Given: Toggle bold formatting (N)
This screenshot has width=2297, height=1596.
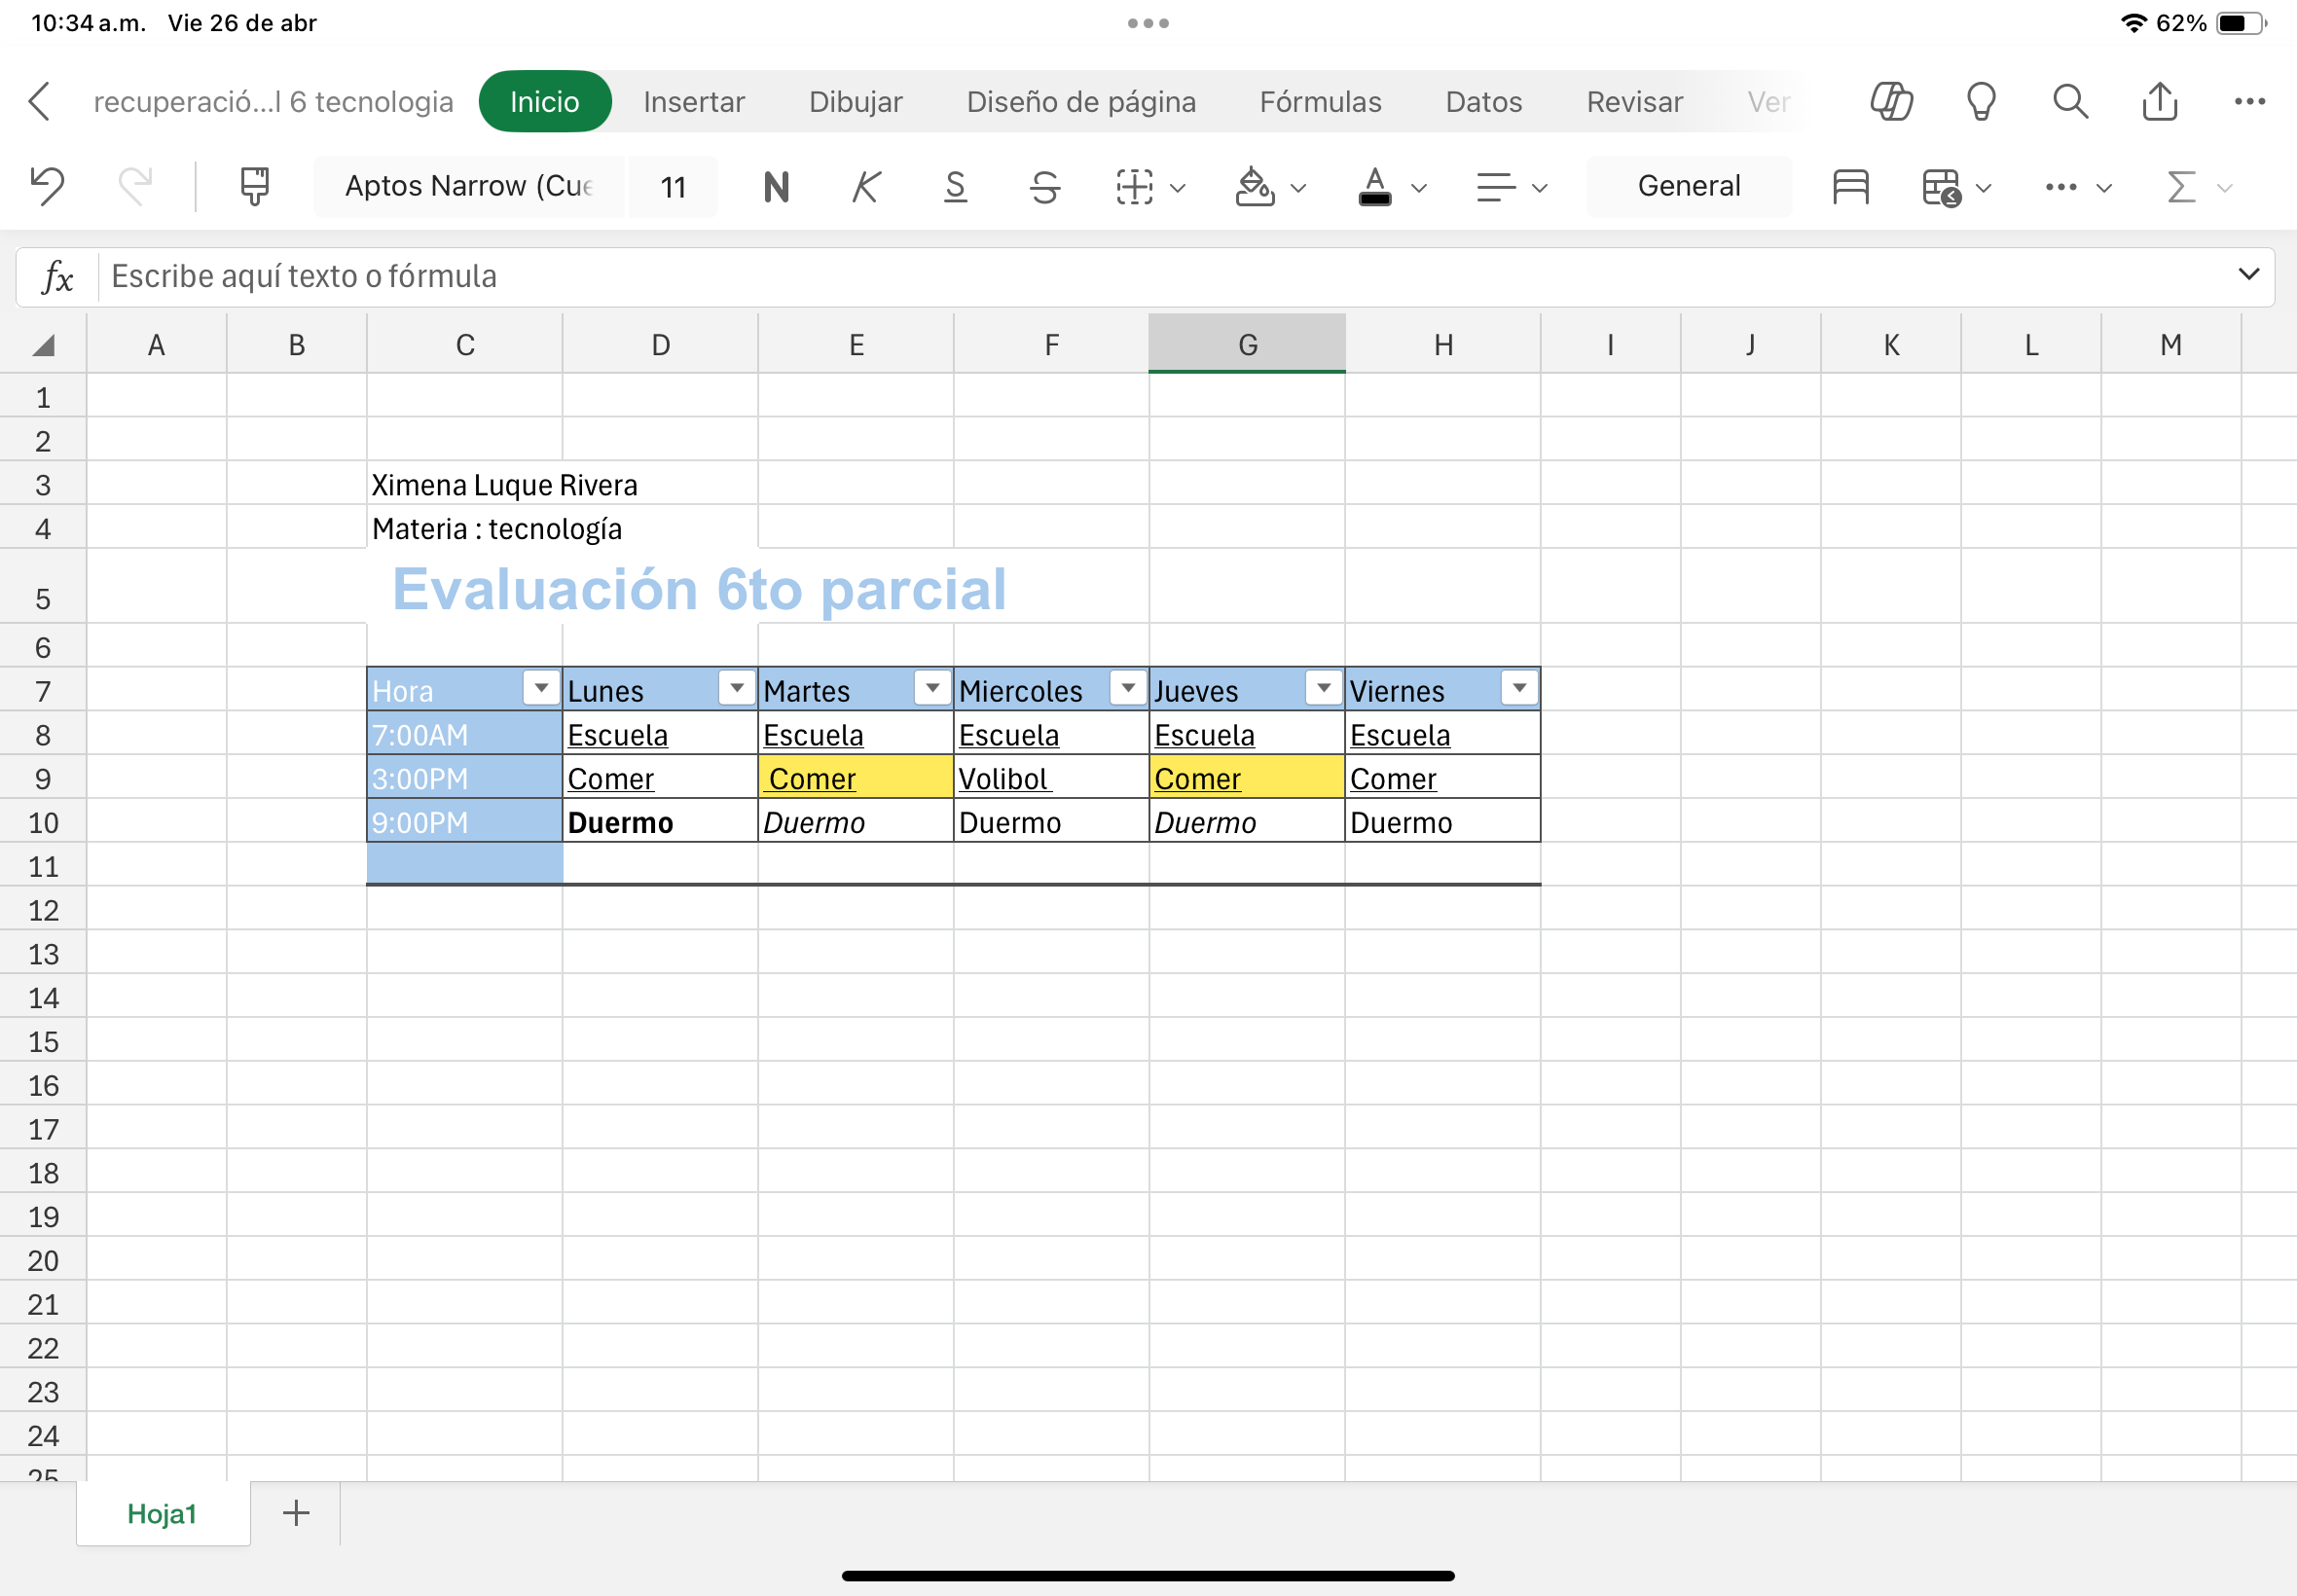Looking at the screenshot, I should click(x=776, y=186).
